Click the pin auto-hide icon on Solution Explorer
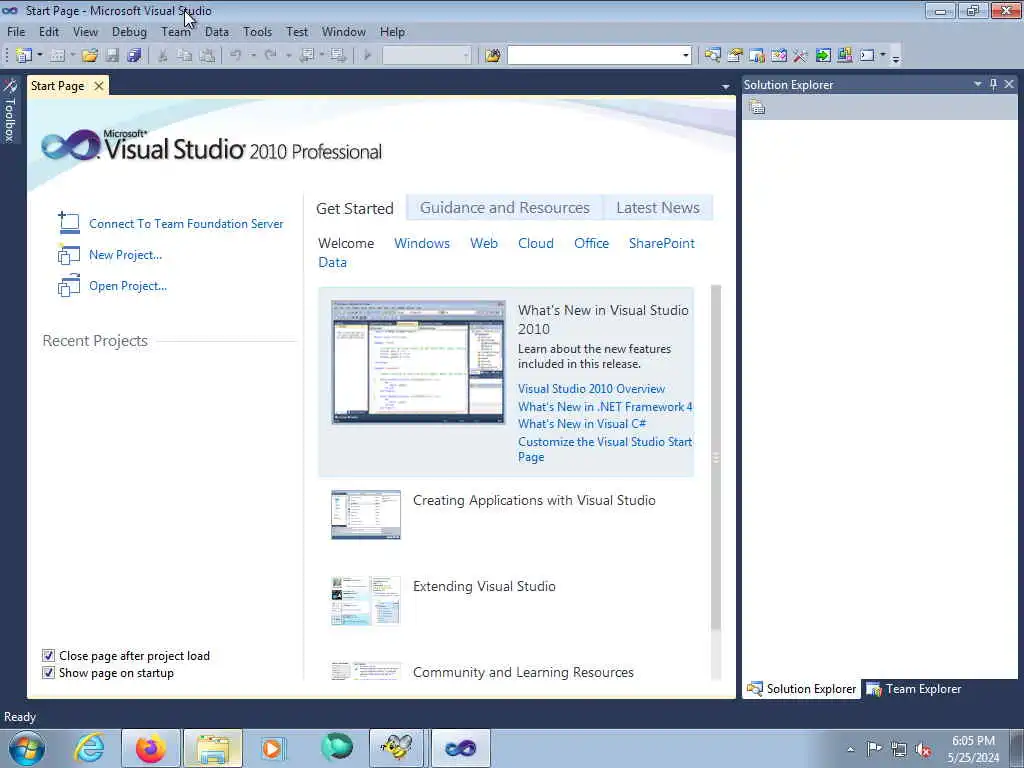 993,84
